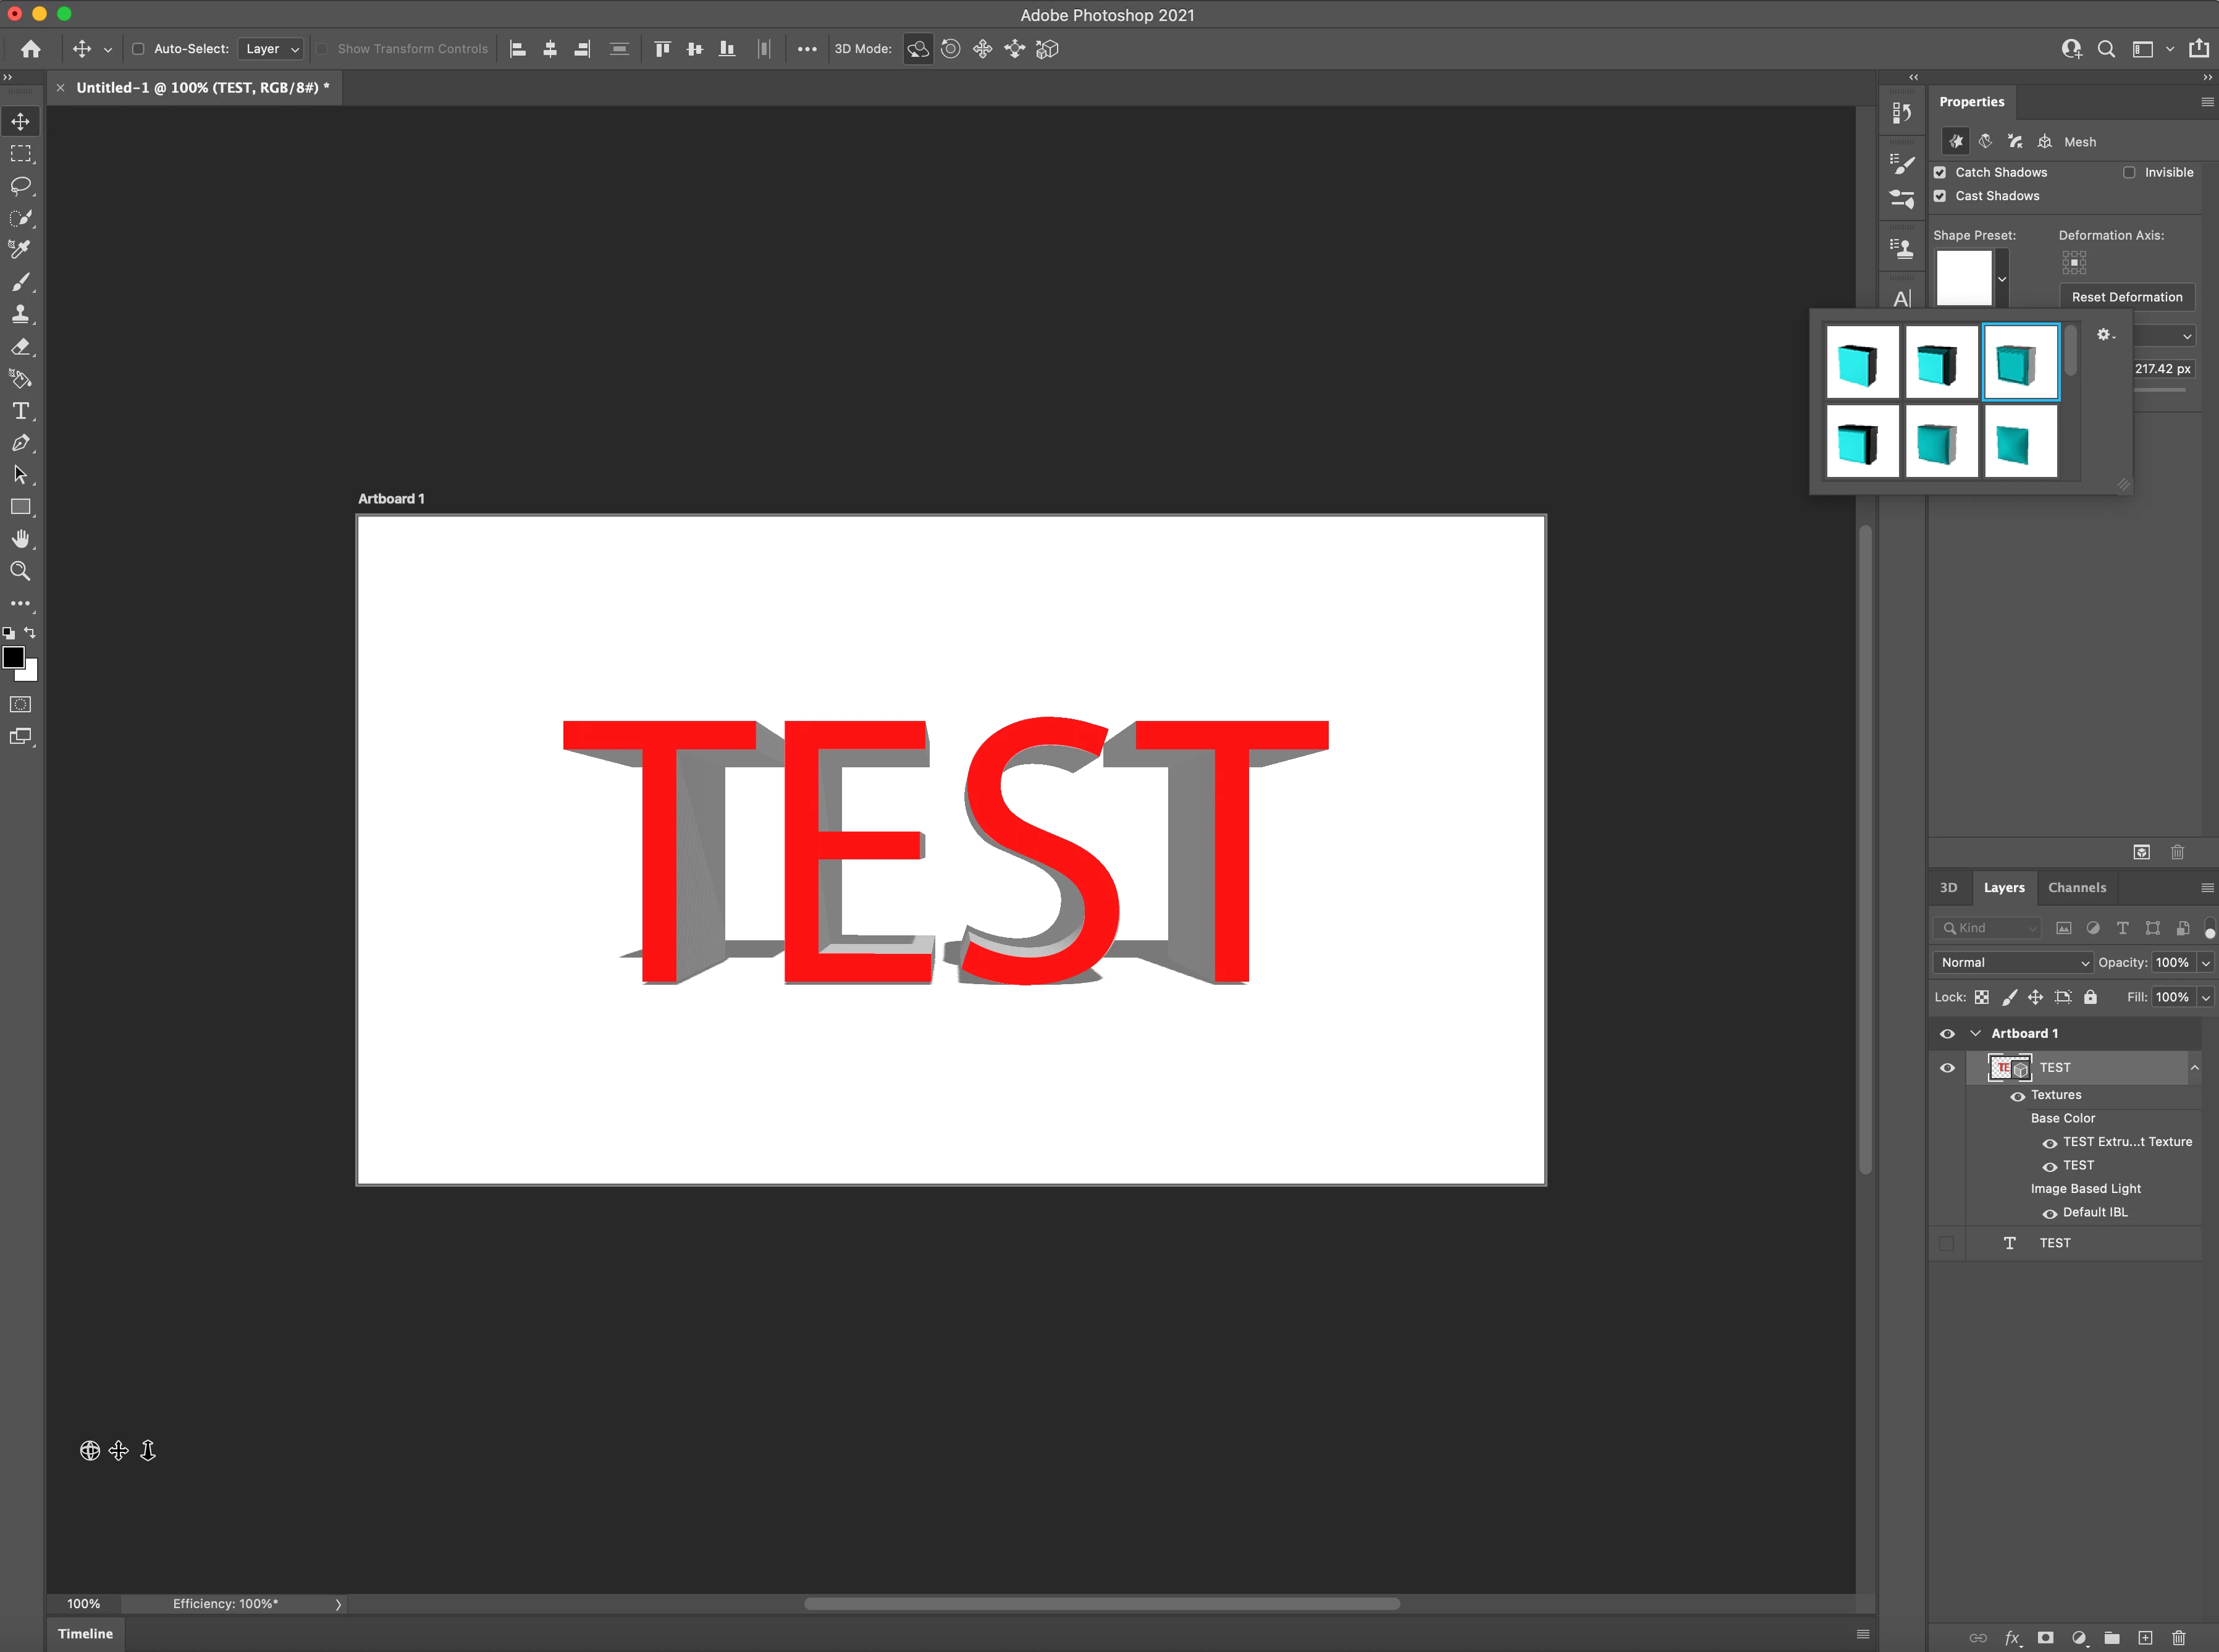Select the Clone Stamp tool
The height and width of the screenshot is (1652, 2219).
click(20, 314)
